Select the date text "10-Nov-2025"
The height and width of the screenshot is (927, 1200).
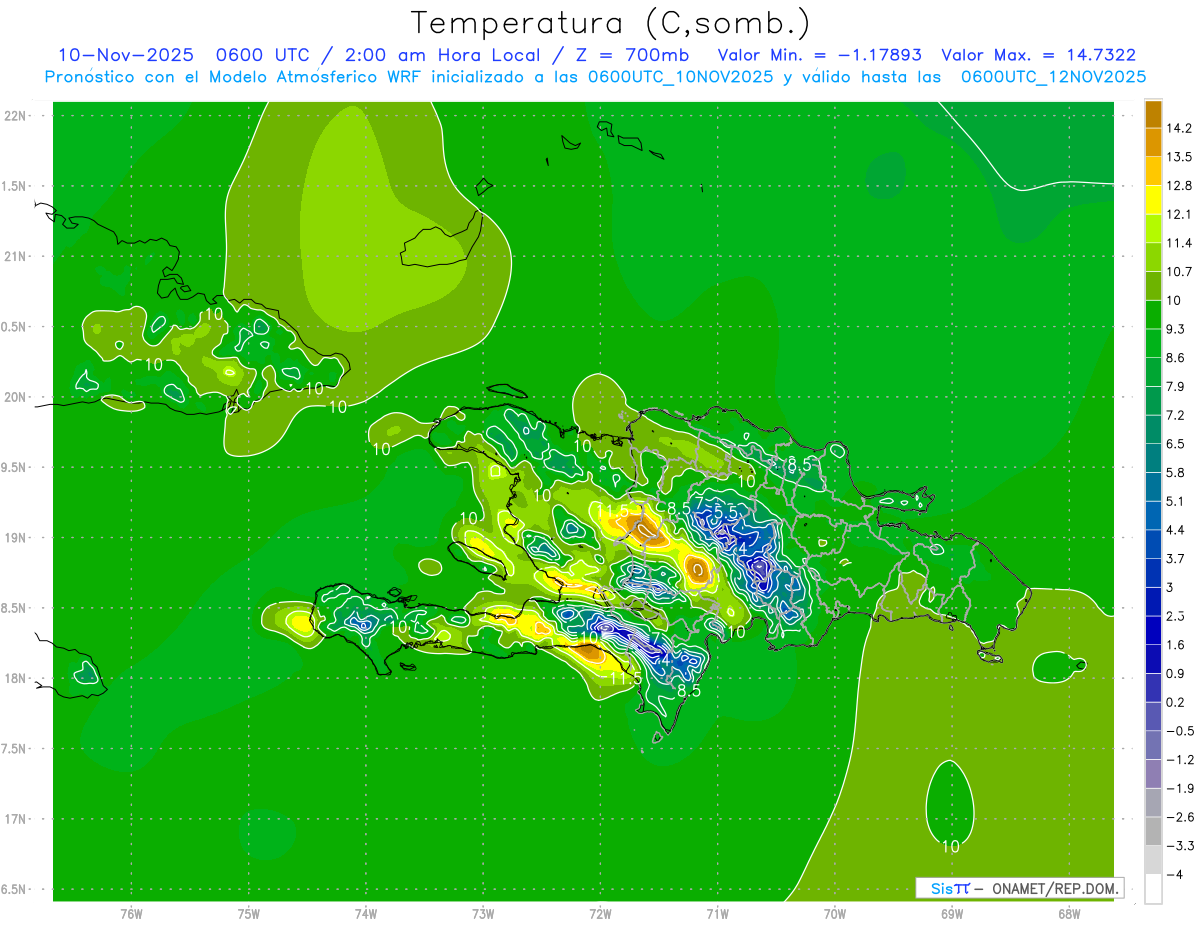pos(125,55)
